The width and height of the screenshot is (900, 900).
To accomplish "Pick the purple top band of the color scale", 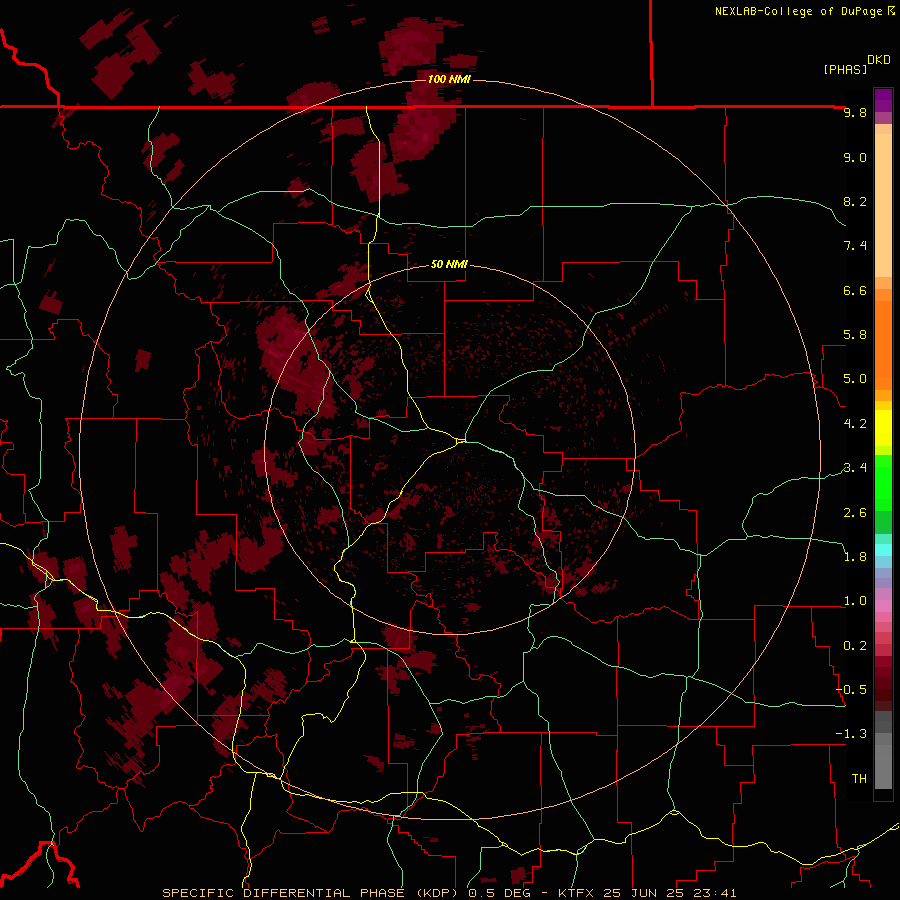I will tap(883, 100).
